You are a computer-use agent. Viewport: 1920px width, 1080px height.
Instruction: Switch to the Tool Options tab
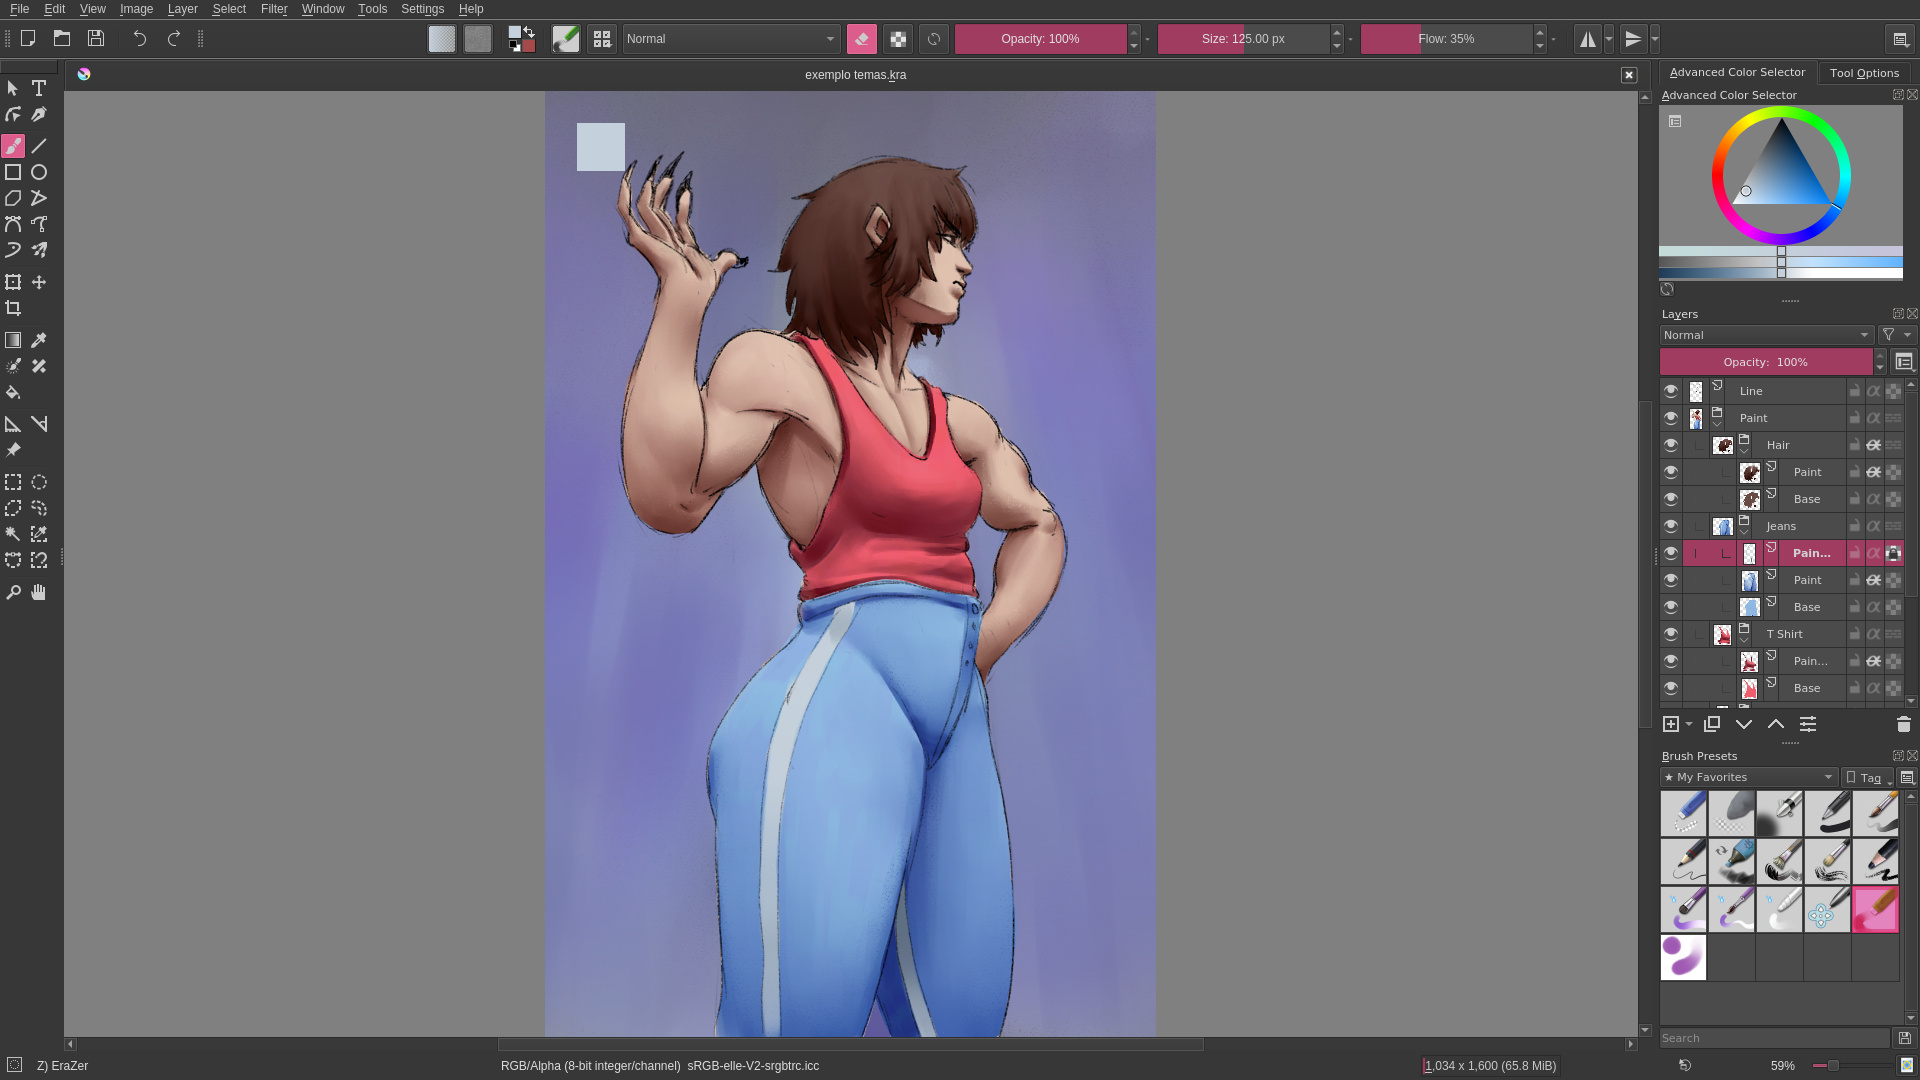(x=1864, y=73)
